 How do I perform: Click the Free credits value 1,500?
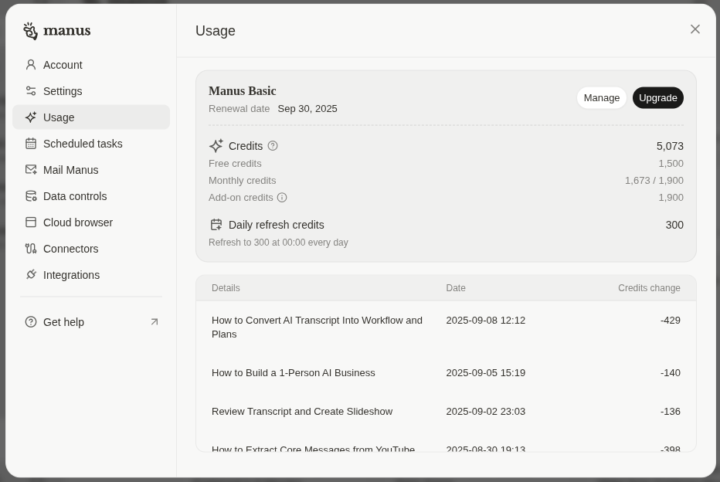(x=671, y=163)
